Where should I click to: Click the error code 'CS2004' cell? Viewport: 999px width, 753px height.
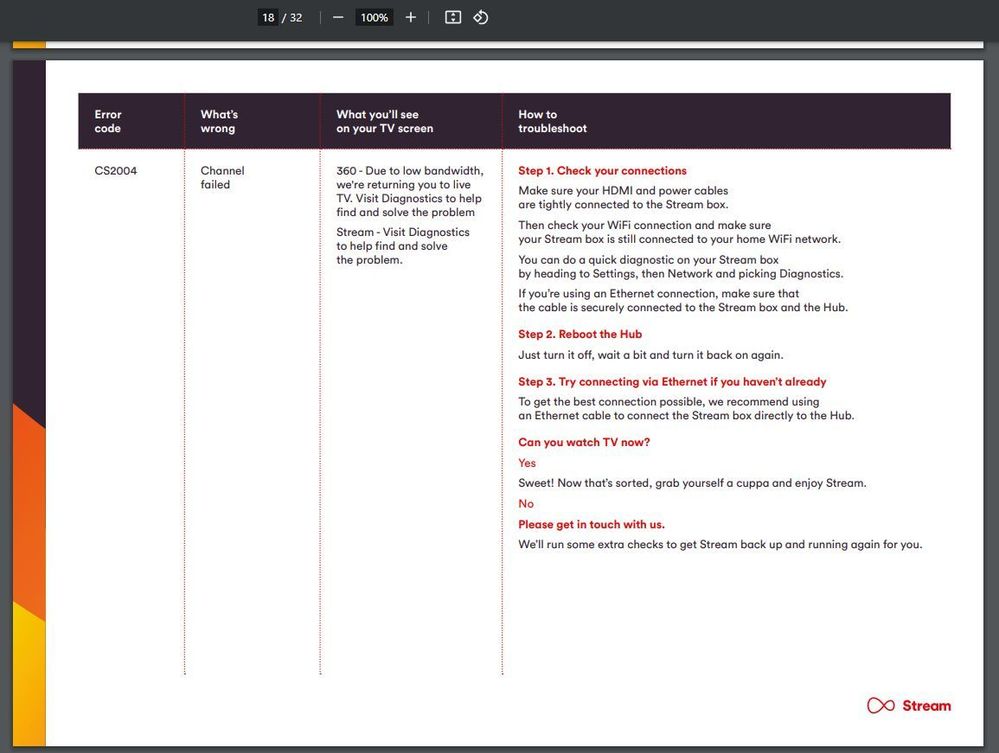tap(115, 171)
